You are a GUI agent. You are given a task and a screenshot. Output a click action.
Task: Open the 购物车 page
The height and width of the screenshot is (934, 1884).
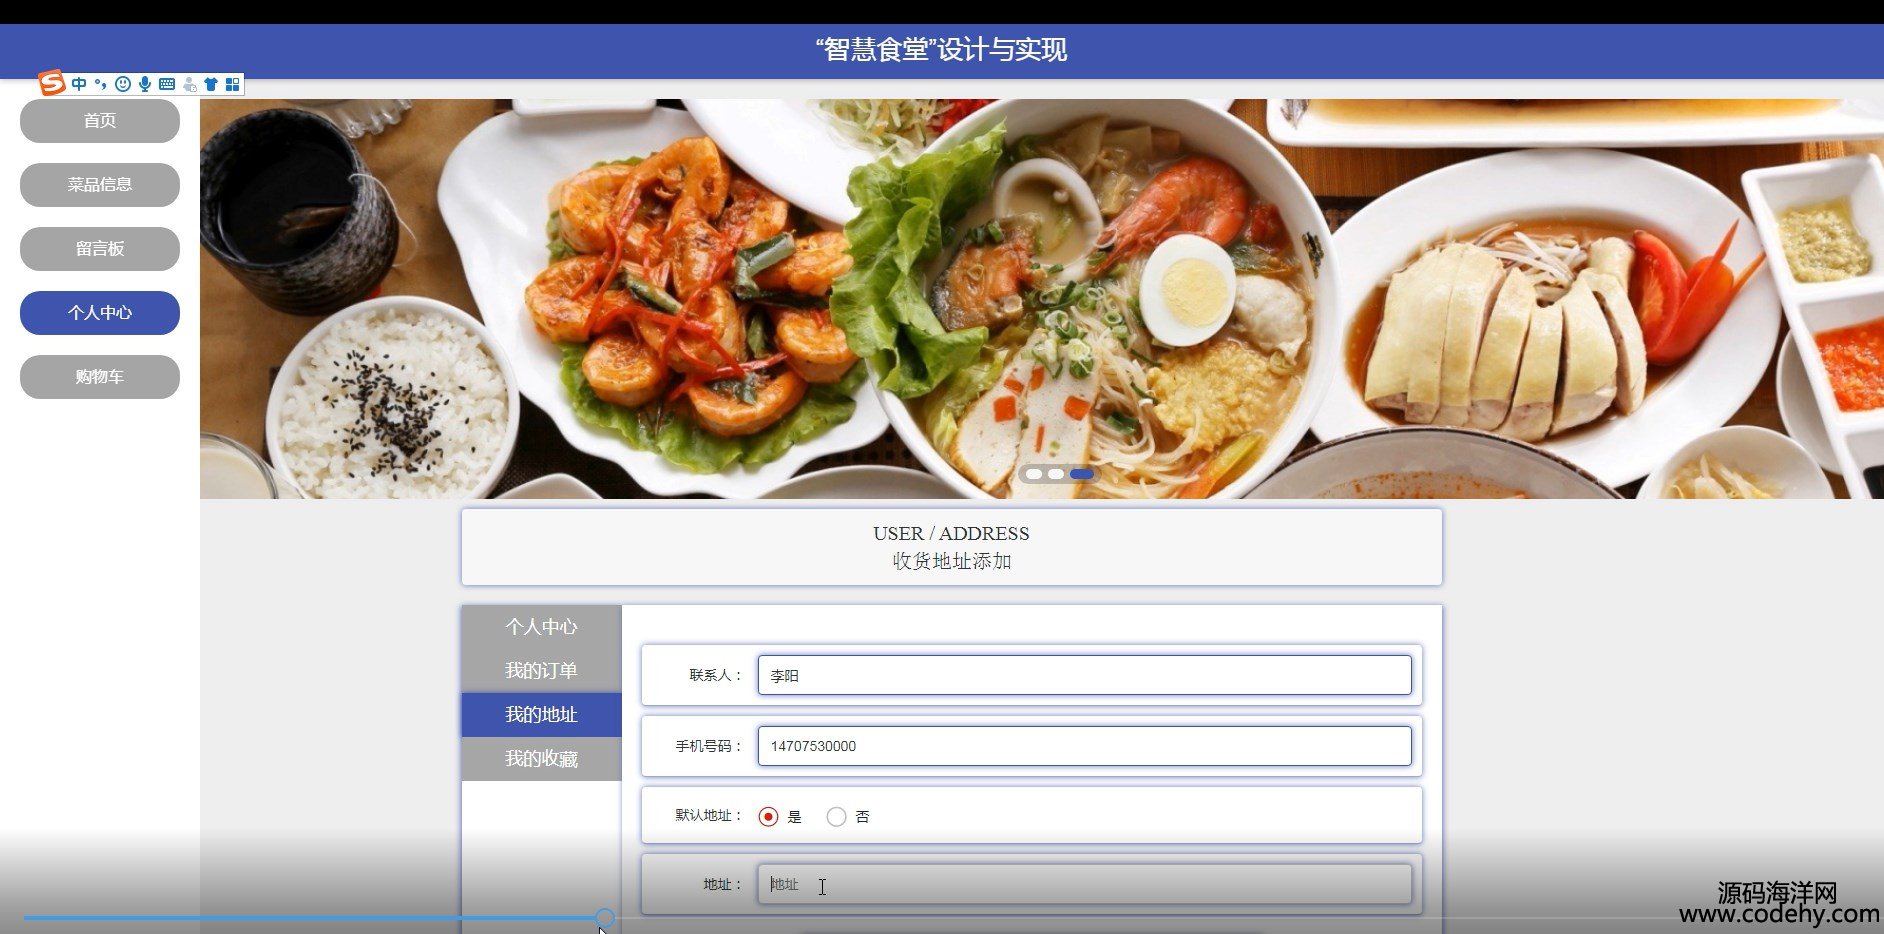[x=100, y=377]
